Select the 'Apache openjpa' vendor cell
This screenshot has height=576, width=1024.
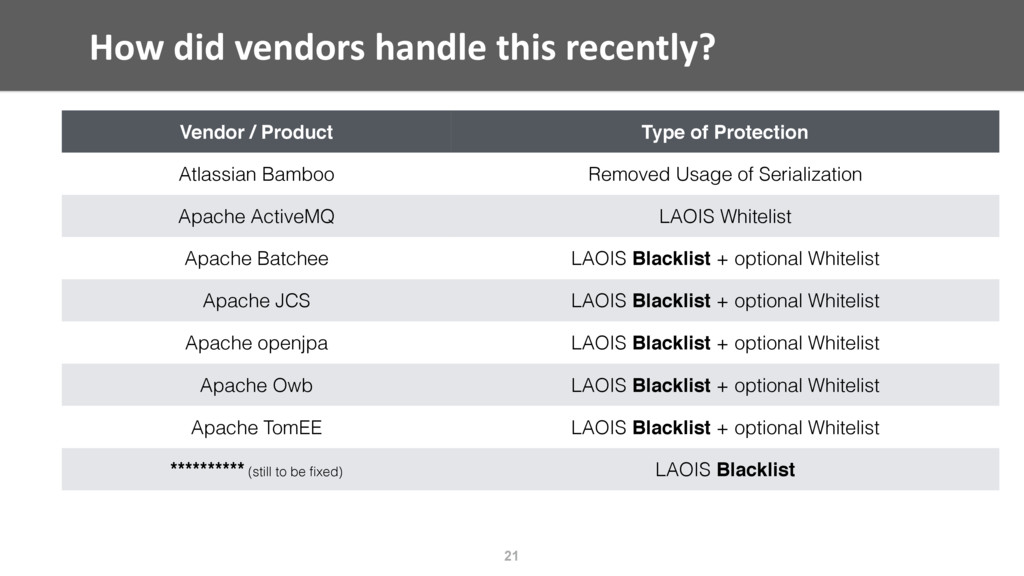pyautogui.click(x=256, y=343)
